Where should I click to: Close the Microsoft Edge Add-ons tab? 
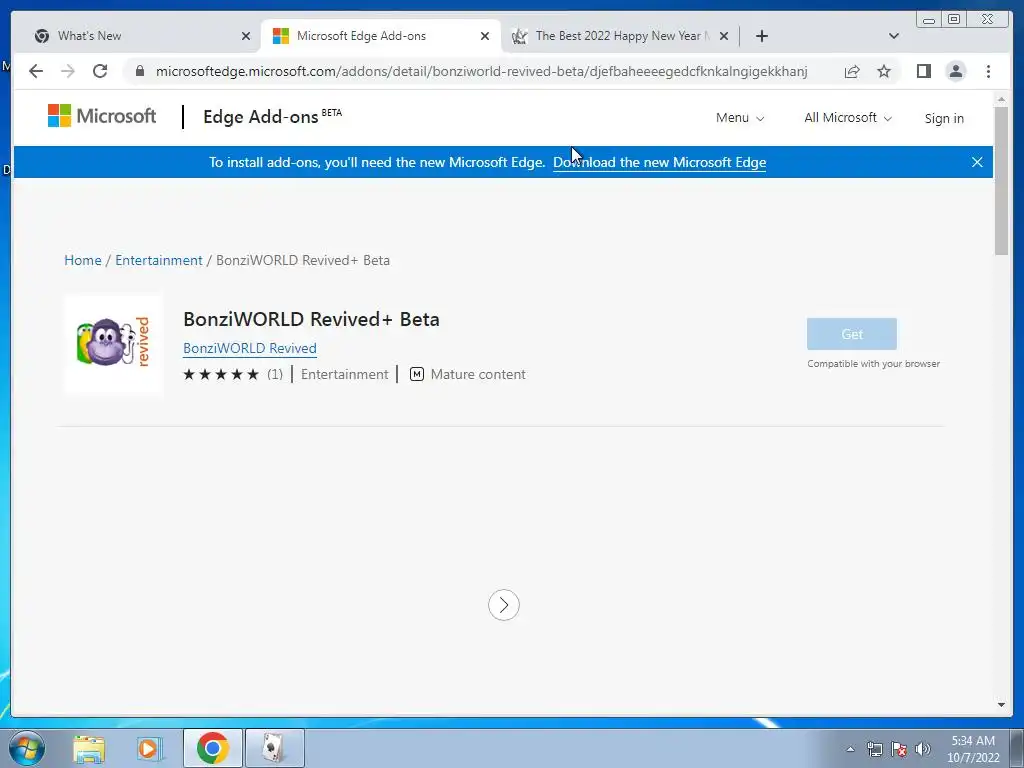(485, 36)
